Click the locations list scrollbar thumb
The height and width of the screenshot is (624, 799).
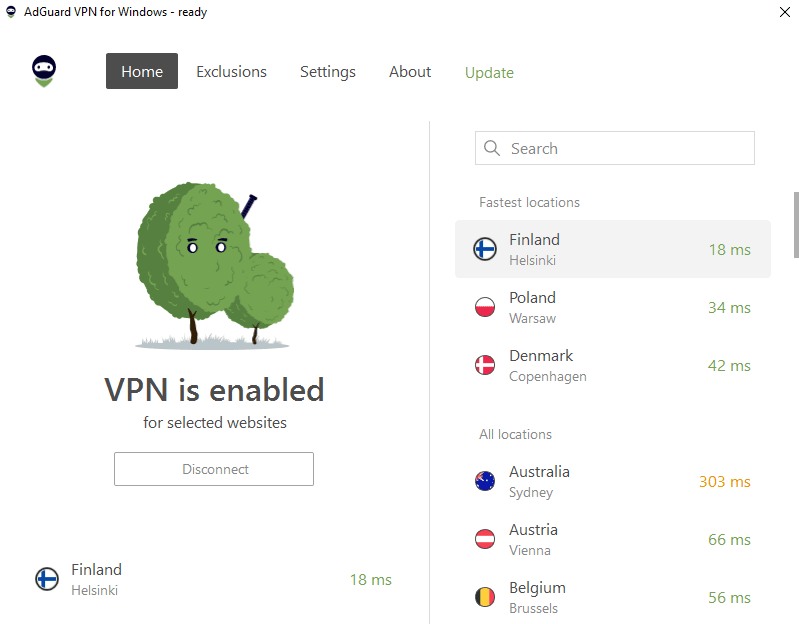tap(796, 225)
